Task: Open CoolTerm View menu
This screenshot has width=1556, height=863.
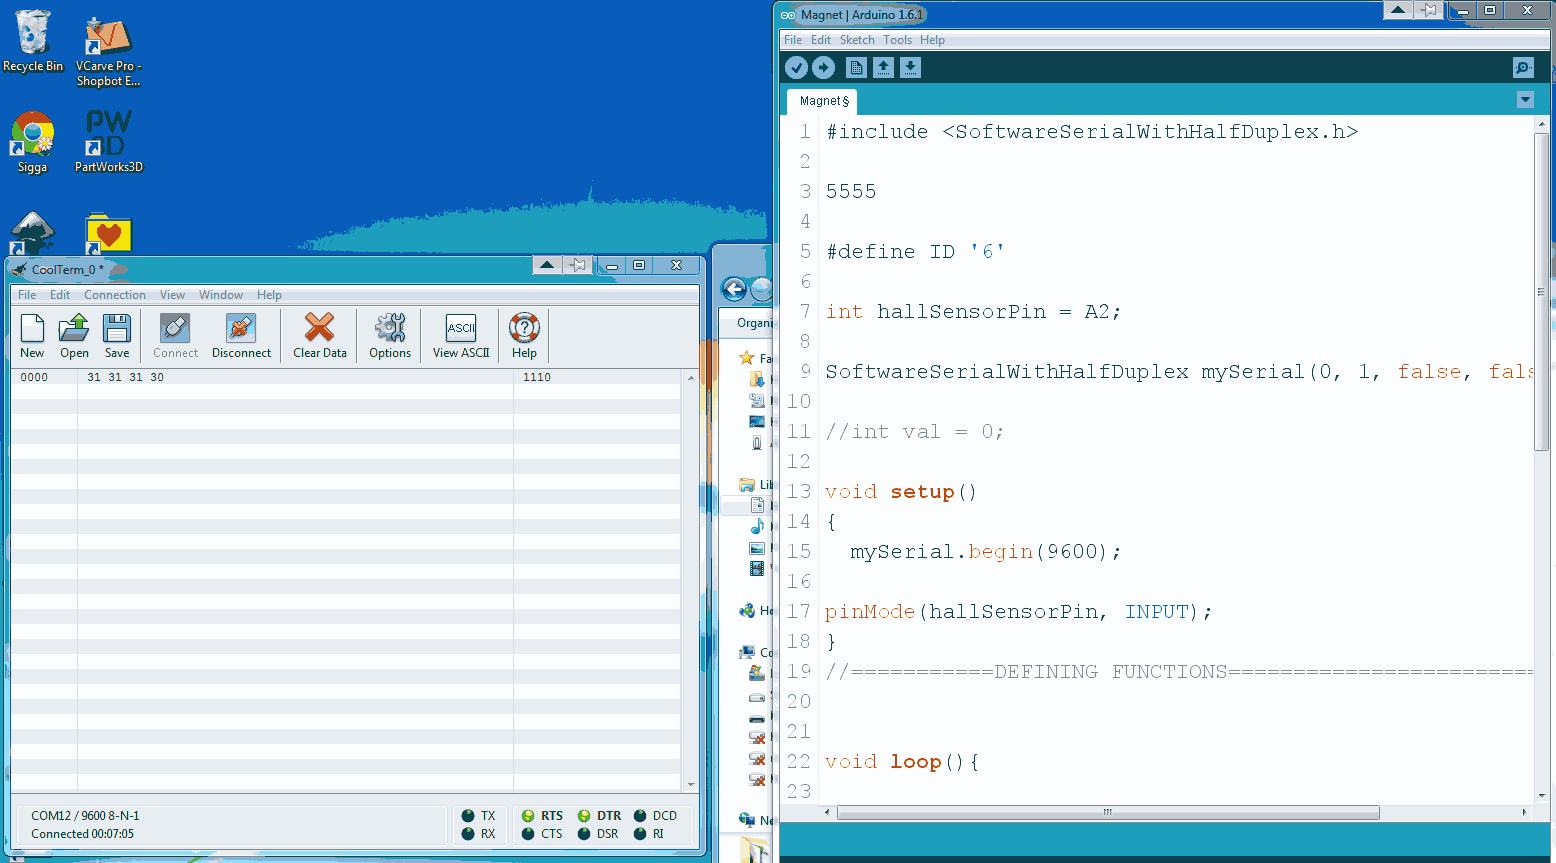Action: pyautogui.click(x=172, y=295)
